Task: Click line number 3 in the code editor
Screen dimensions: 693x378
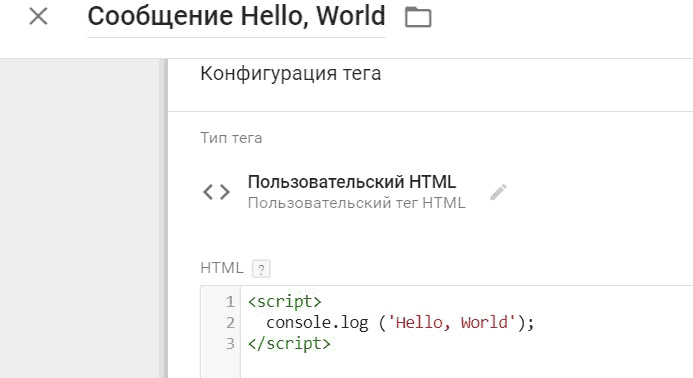Action: coord(230,344)
